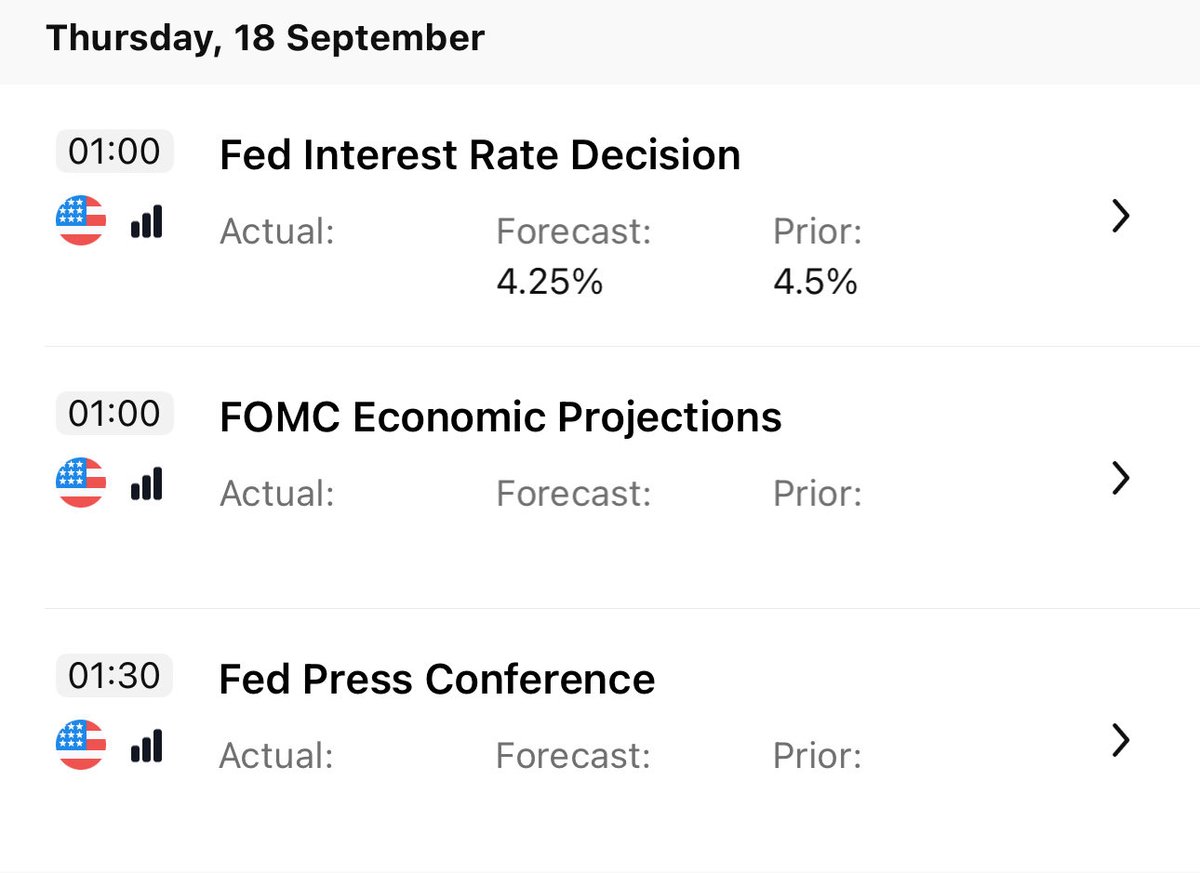
Task: Click the 4.25% forecast value
Action: pyautogui.click(x=549, y=282)
